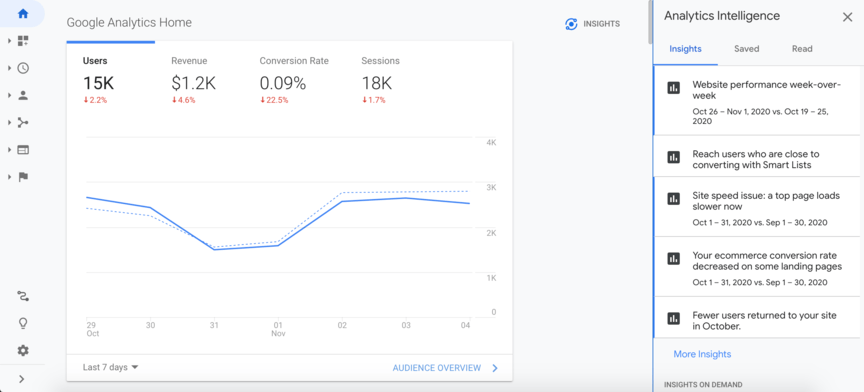
Task: Expand the Conversions section arrow
Action: [9, 177]
